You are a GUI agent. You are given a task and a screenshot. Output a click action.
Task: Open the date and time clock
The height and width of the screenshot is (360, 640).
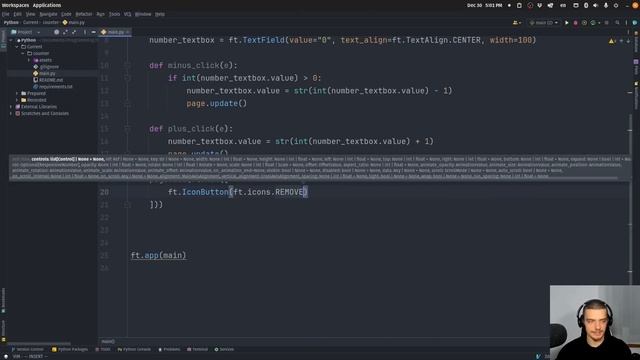pos(484,5)
